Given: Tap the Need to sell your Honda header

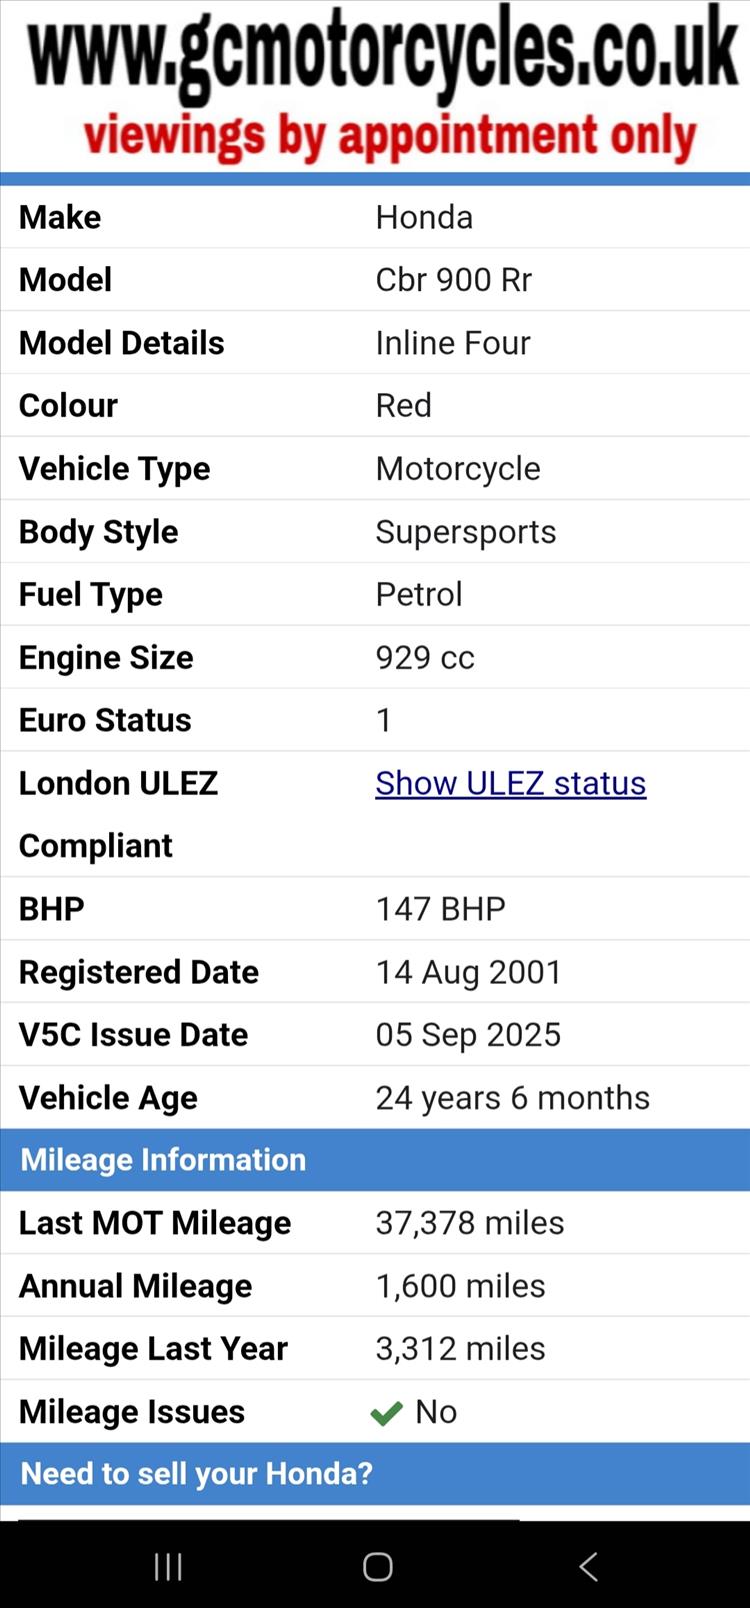Looking at the screenshot, I should (x=196, y=1474).
